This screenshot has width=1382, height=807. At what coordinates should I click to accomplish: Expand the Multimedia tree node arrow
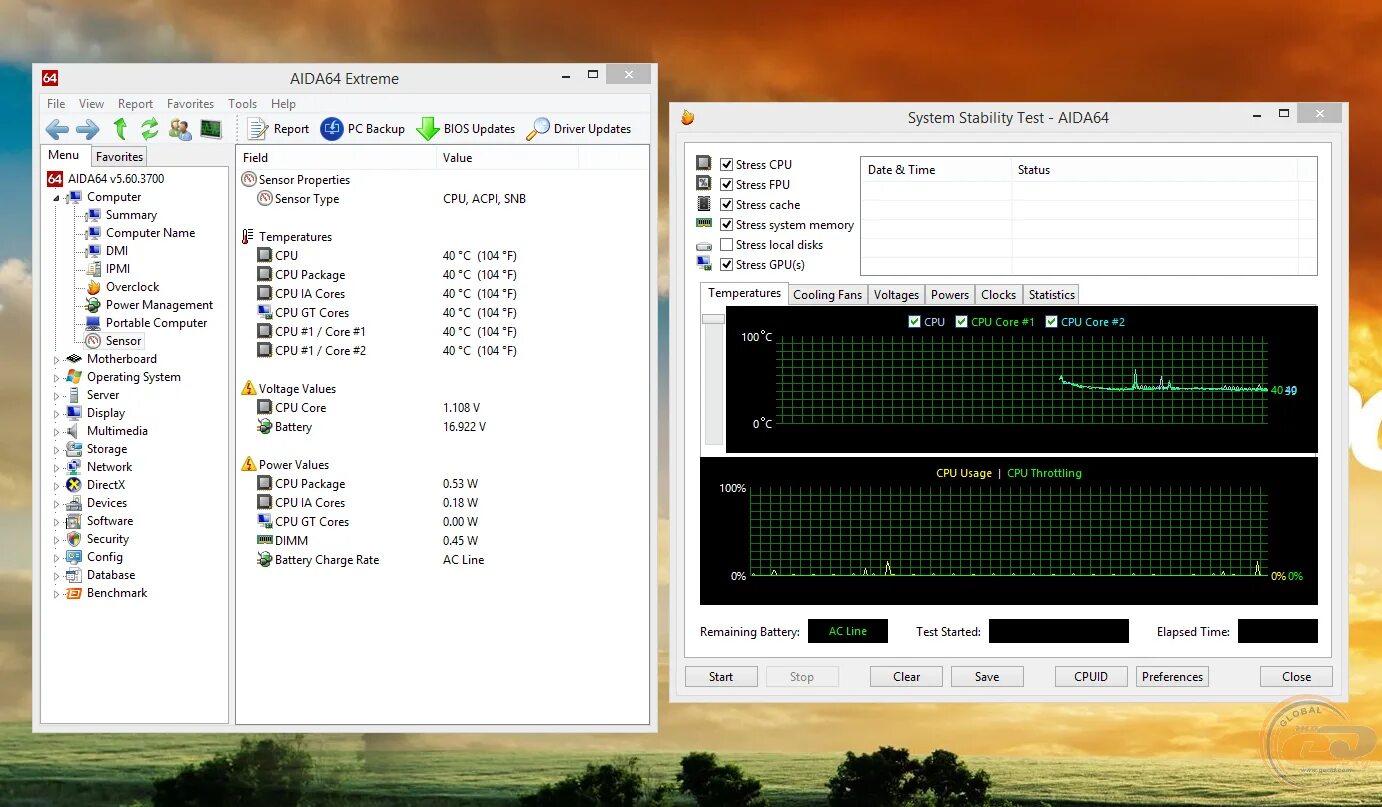pyautogui.click(x=56, y=432)
